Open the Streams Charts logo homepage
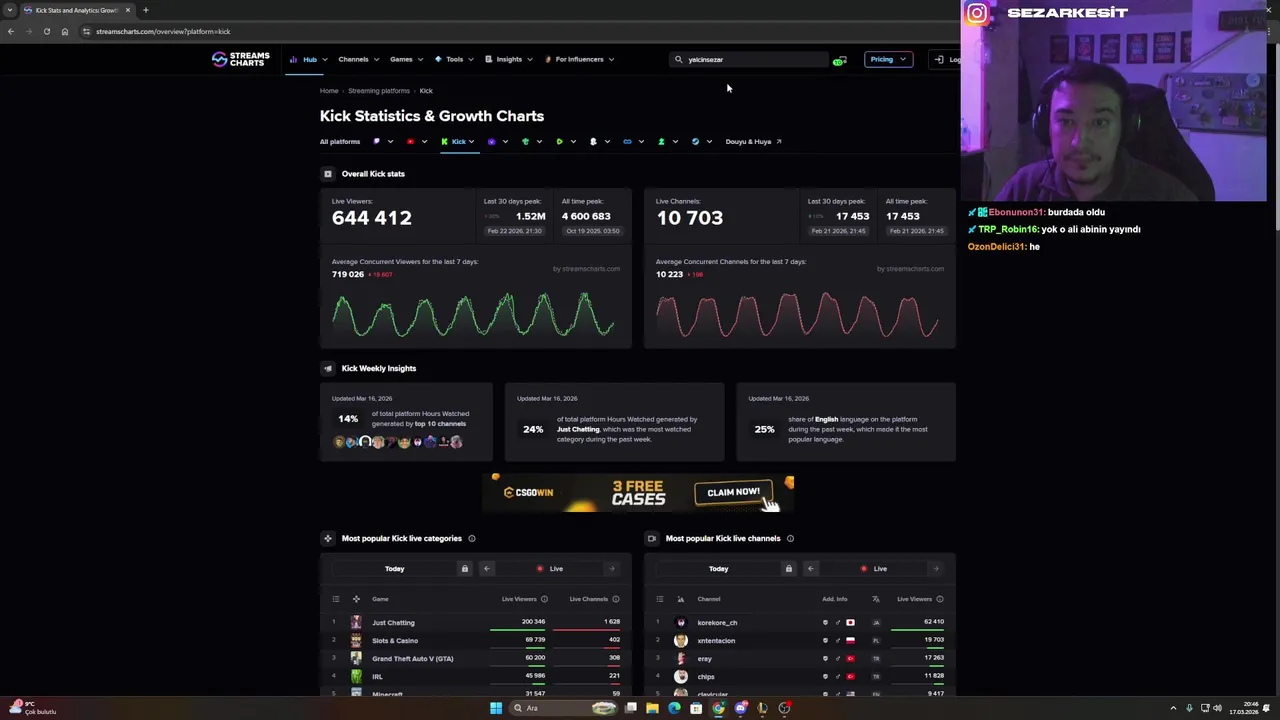Screen dimensions: 1280x720 click(241, 59)
